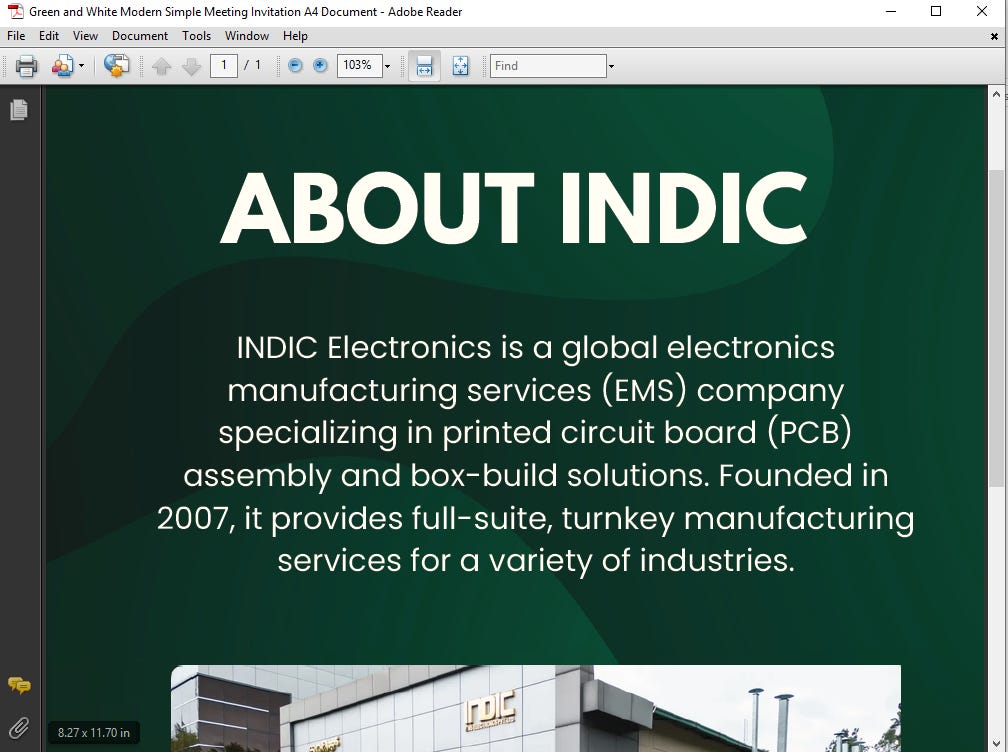Click the 103% zoom level field
Image resolution: width=1008 pixels, height=752 pixels.
(x=359, y=66)
